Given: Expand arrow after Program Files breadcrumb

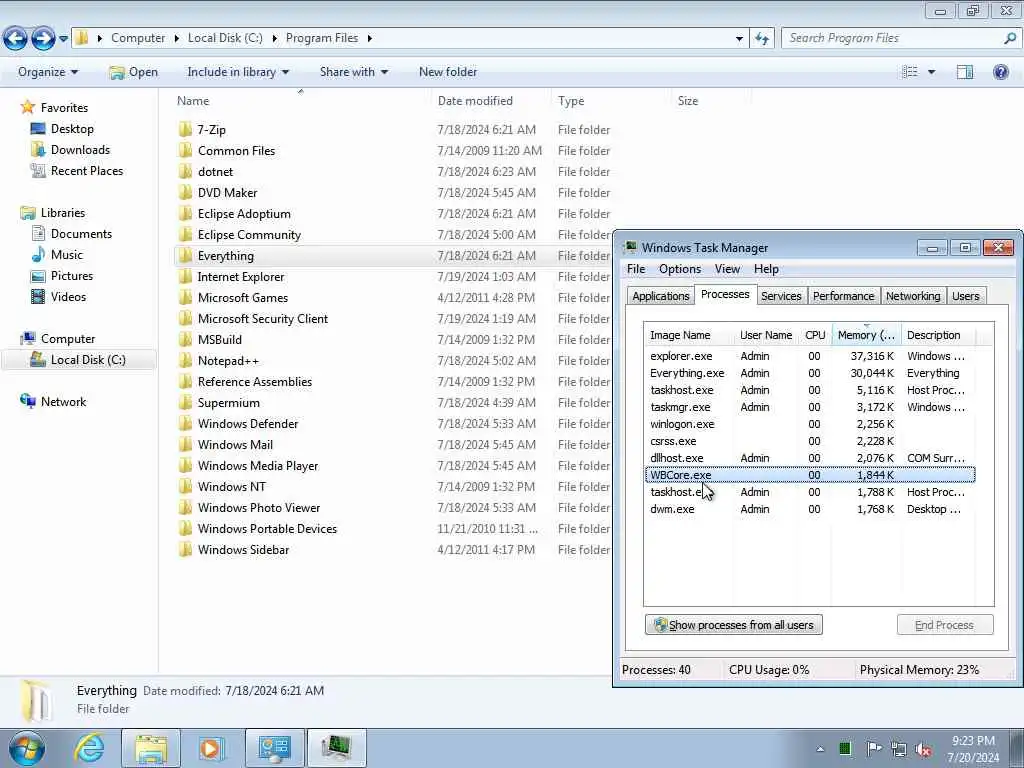Looking at the screenshot, I should point(370,38).
